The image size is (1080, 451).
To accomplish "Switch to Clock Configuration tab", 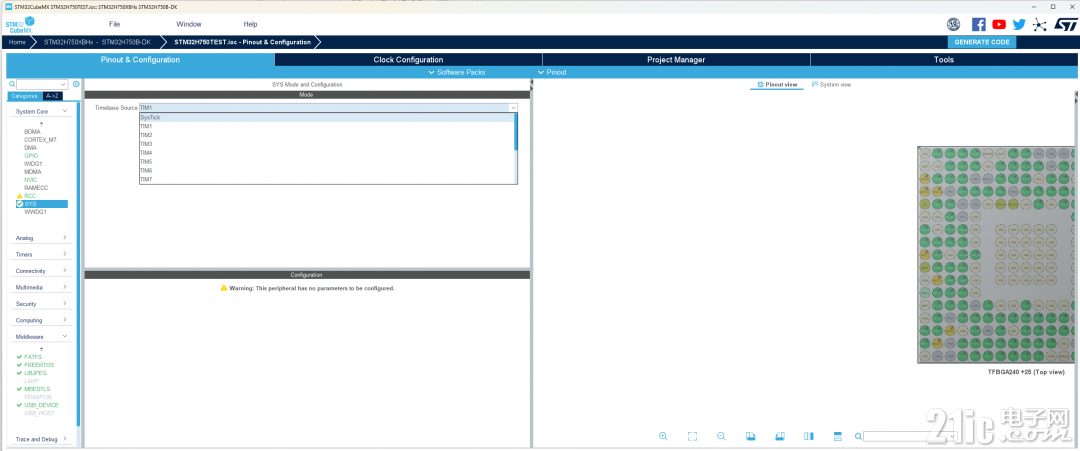I will [x=408, y=60].
